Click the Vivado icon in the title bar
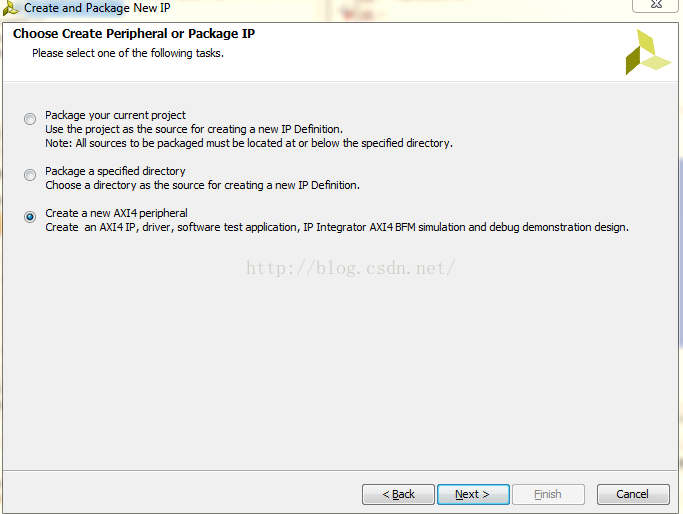683x514 pixels. pyautogui.click(x=10, y=8)
